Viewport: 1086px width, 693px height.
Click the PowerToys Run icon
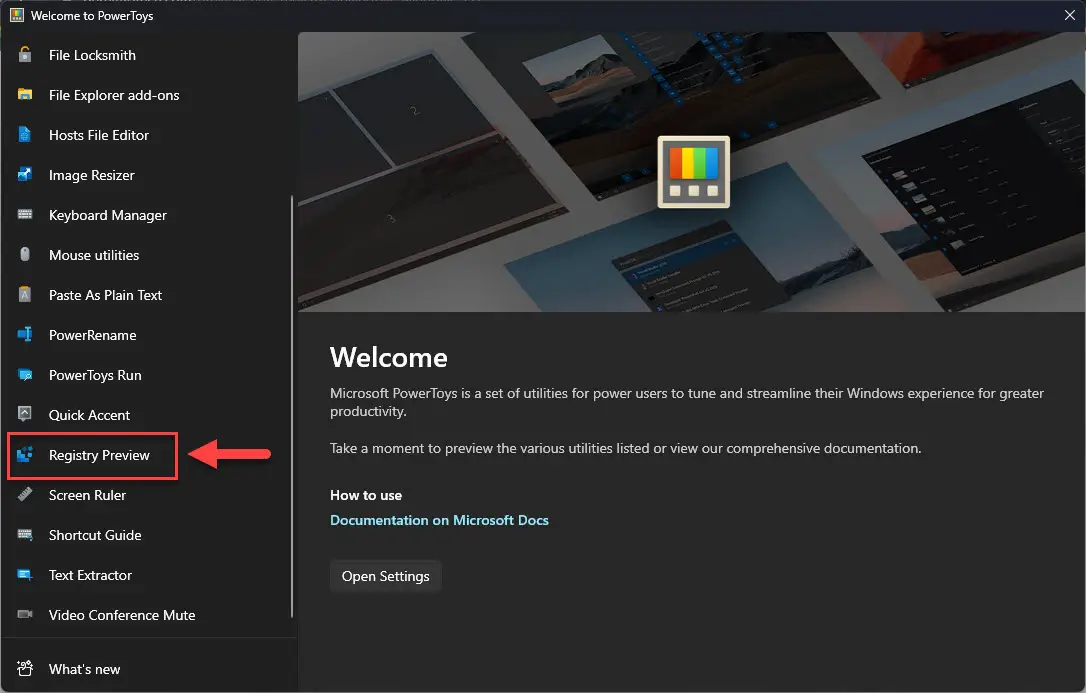[25, 375]
